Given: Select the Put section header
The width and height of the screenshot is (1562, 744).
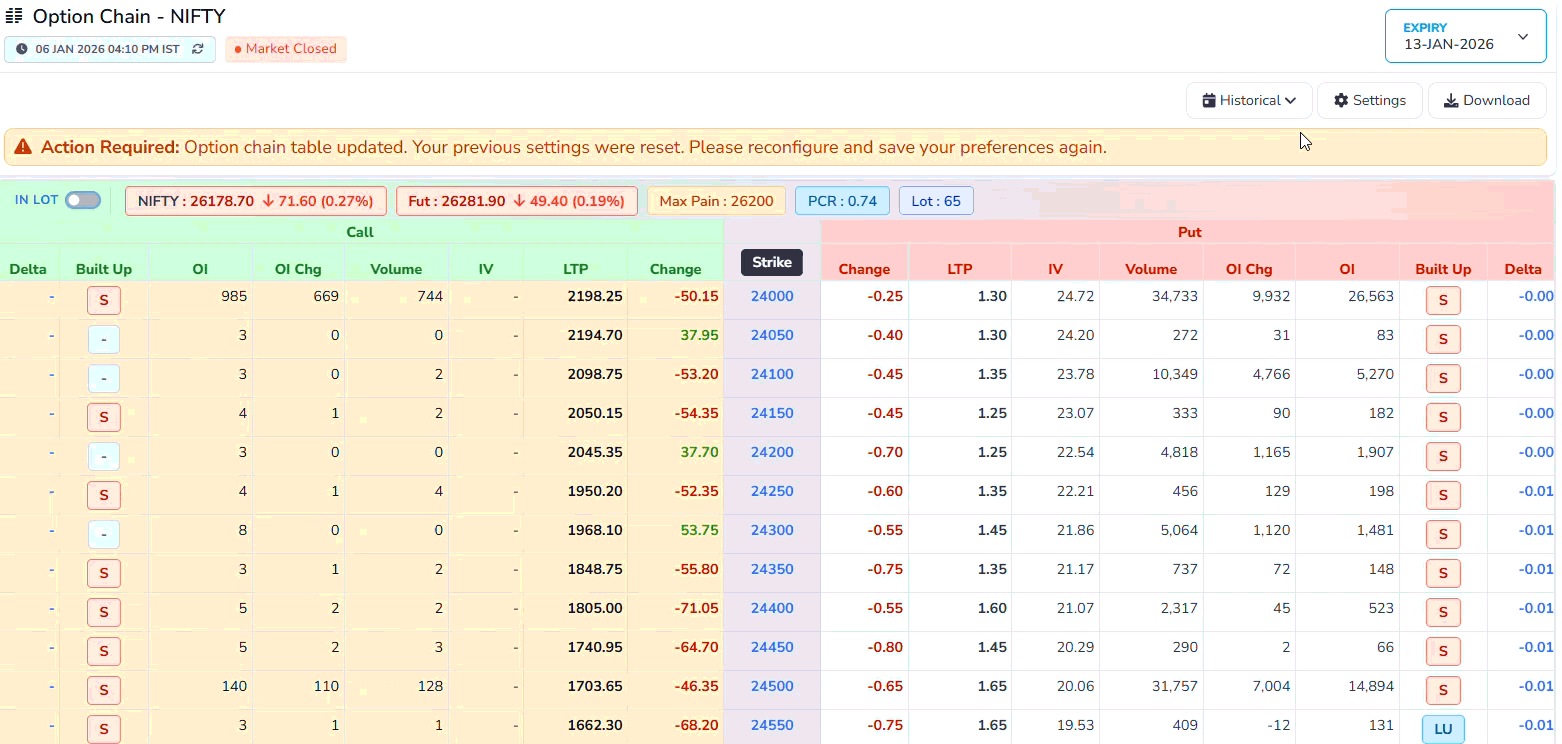Looking at the screenshot, I should pos(1189,232).
